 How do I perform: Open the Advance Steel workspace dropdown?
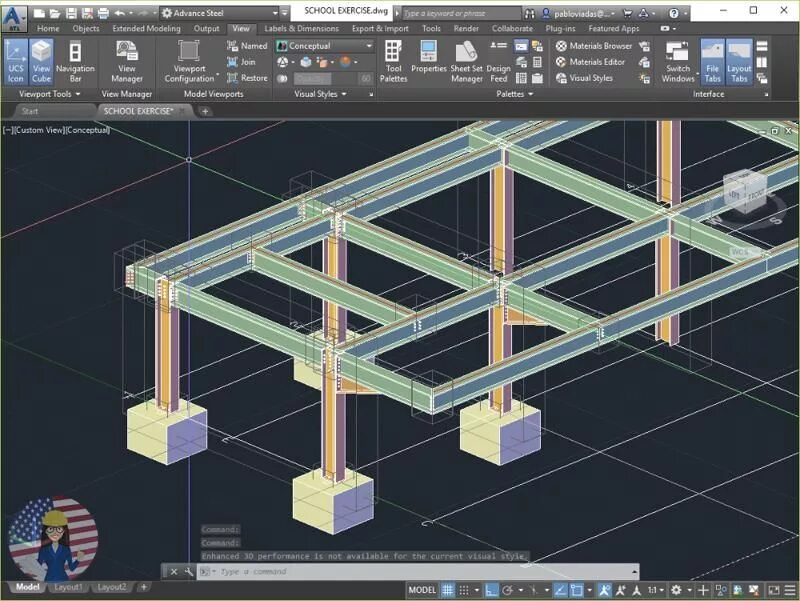click(220, 13)
